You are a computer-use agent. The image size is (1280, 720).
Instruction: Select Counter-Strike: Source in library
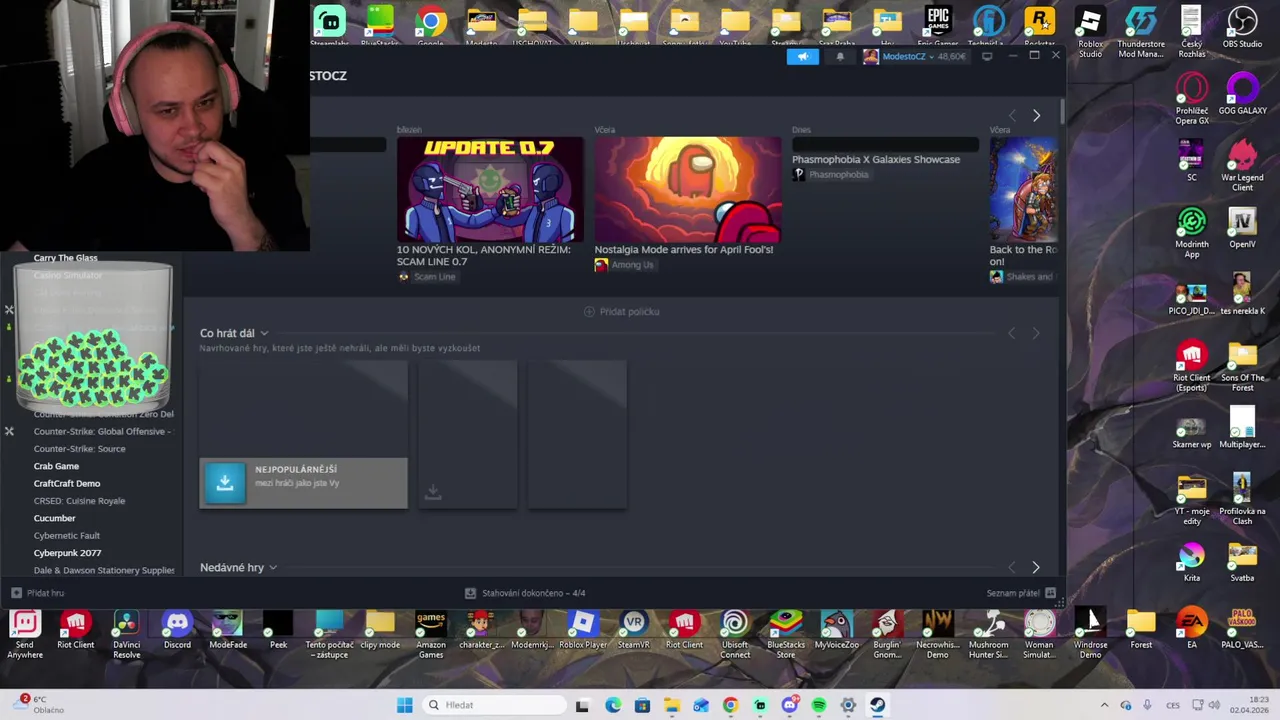[79, 449]
